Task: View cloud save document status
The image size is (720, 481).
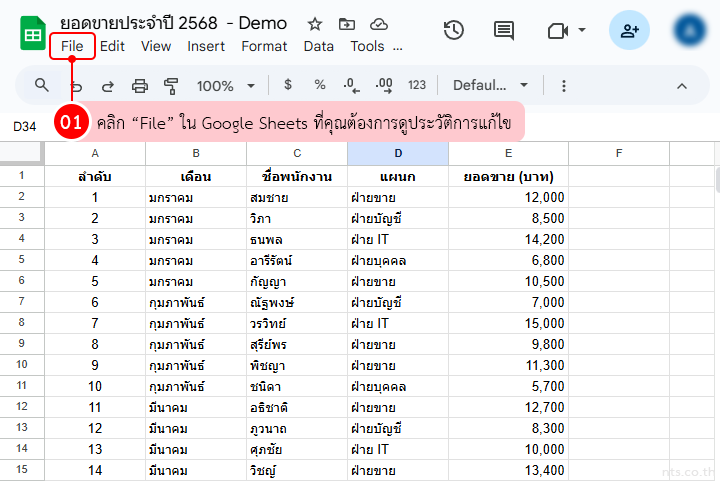Action: click(378, 24)
